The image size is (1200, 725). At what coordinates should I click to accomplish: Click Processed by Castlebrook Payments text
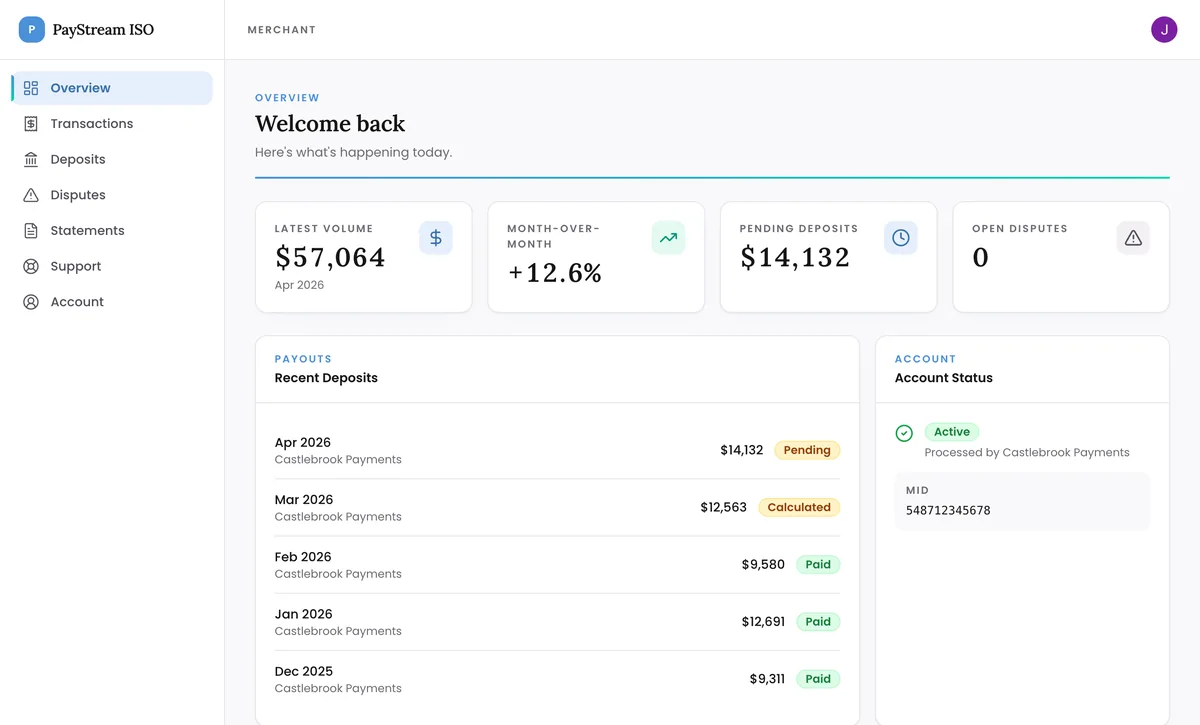1027,452
